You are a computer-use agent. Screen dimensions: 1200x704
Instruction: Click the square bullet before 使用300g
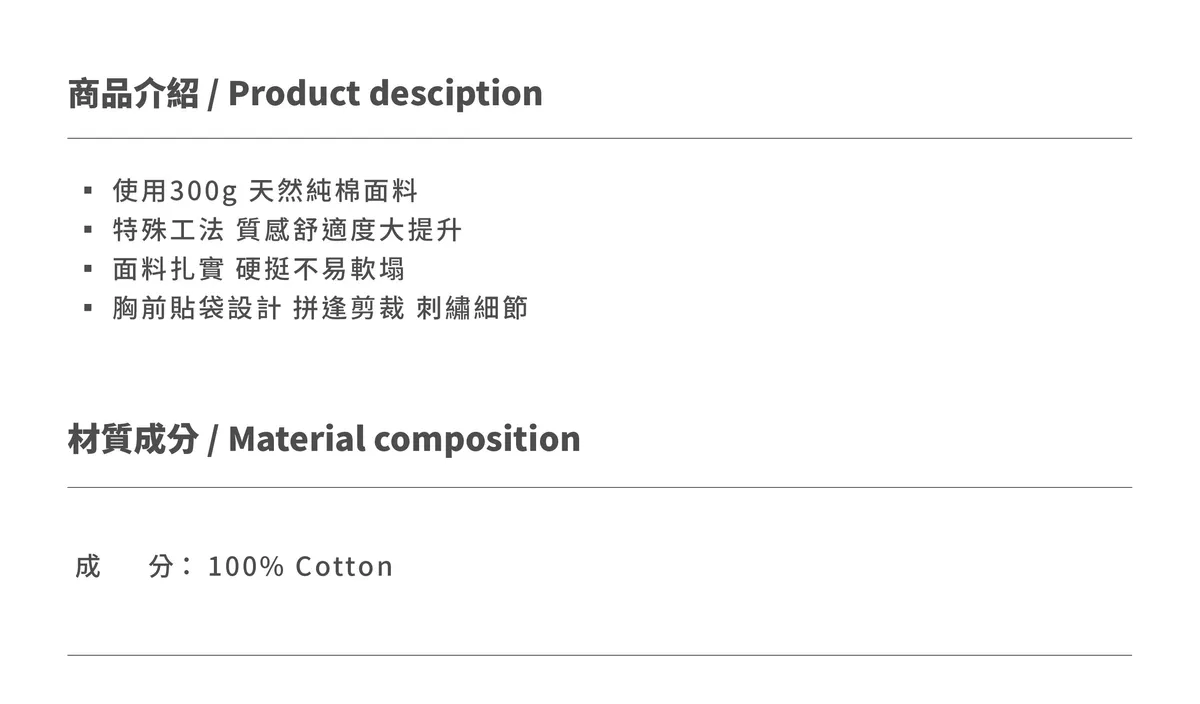coord(88,190)
